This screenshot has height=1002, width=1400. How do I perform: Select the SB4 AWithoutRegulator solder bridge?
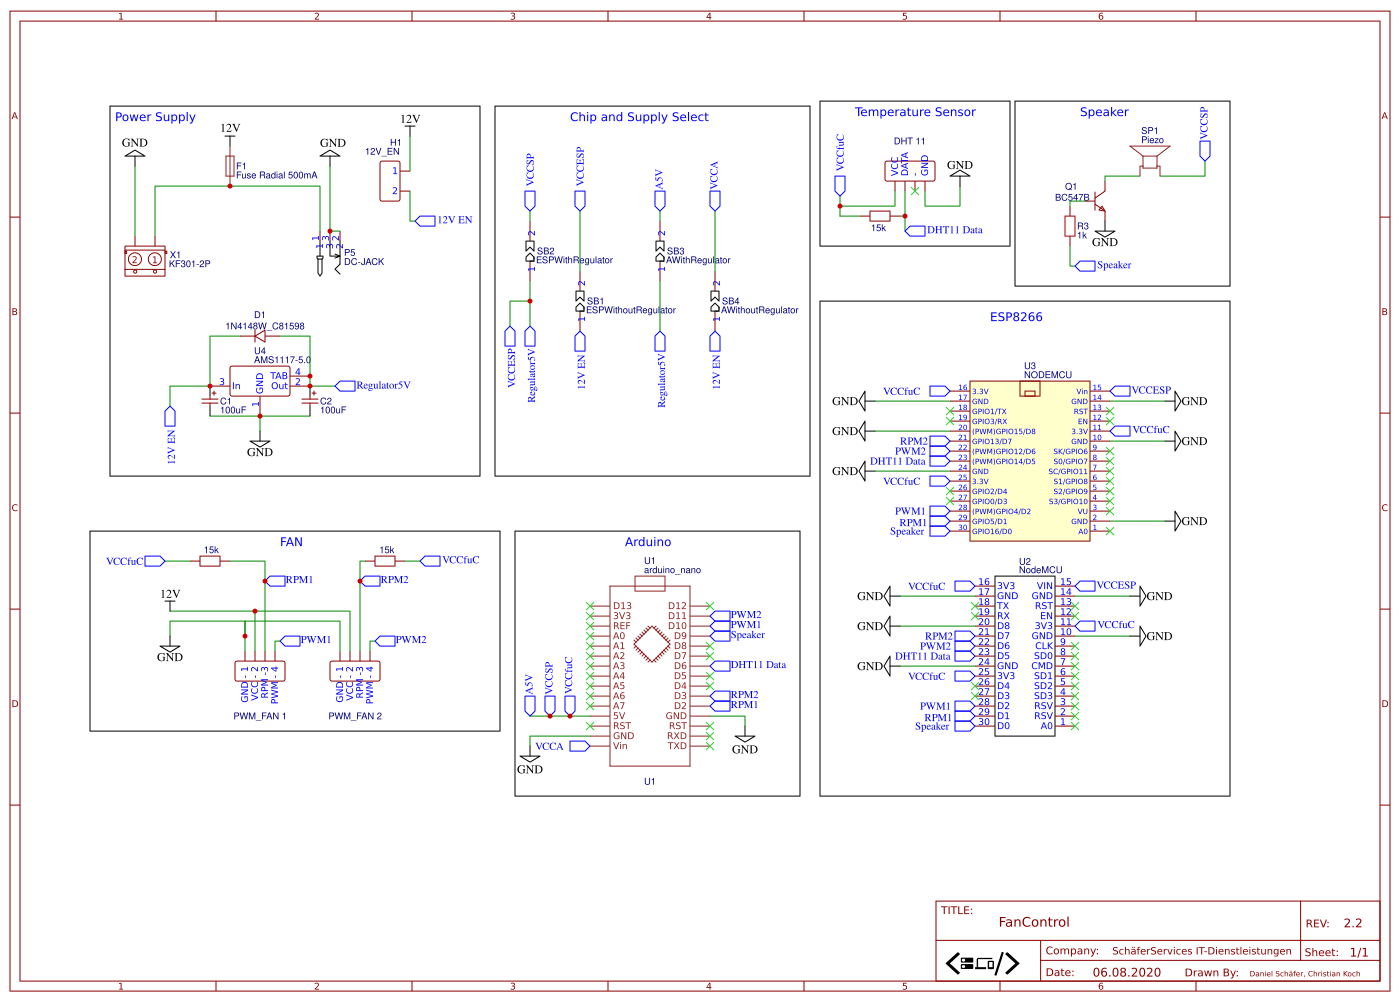coord(715,303)
